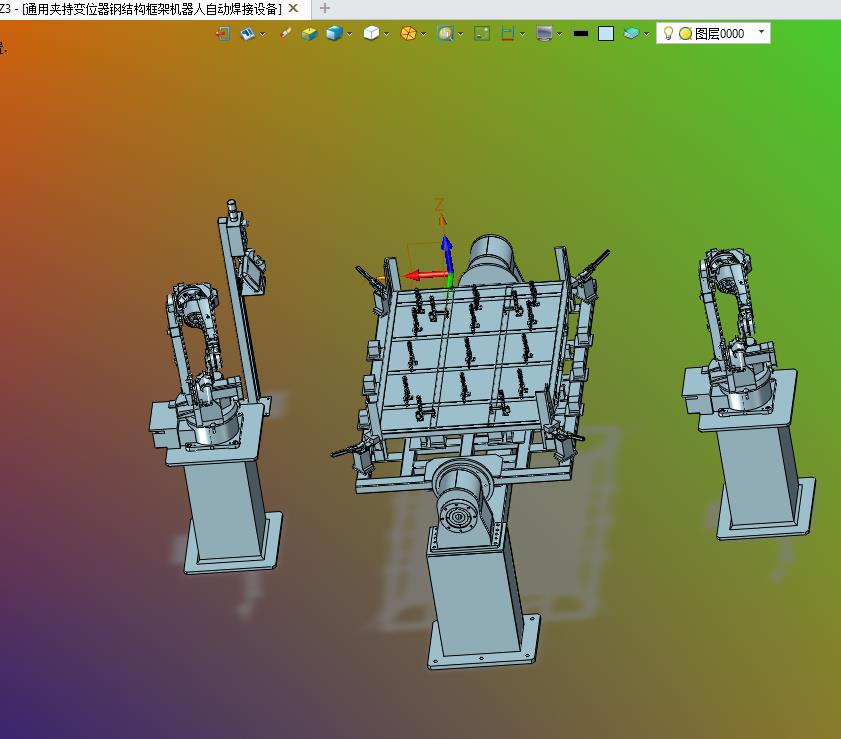The height and width of the screenshot is (739, 841).
Task: Click the red-teal frame alignment icon
Action: [x=507, y=33]
